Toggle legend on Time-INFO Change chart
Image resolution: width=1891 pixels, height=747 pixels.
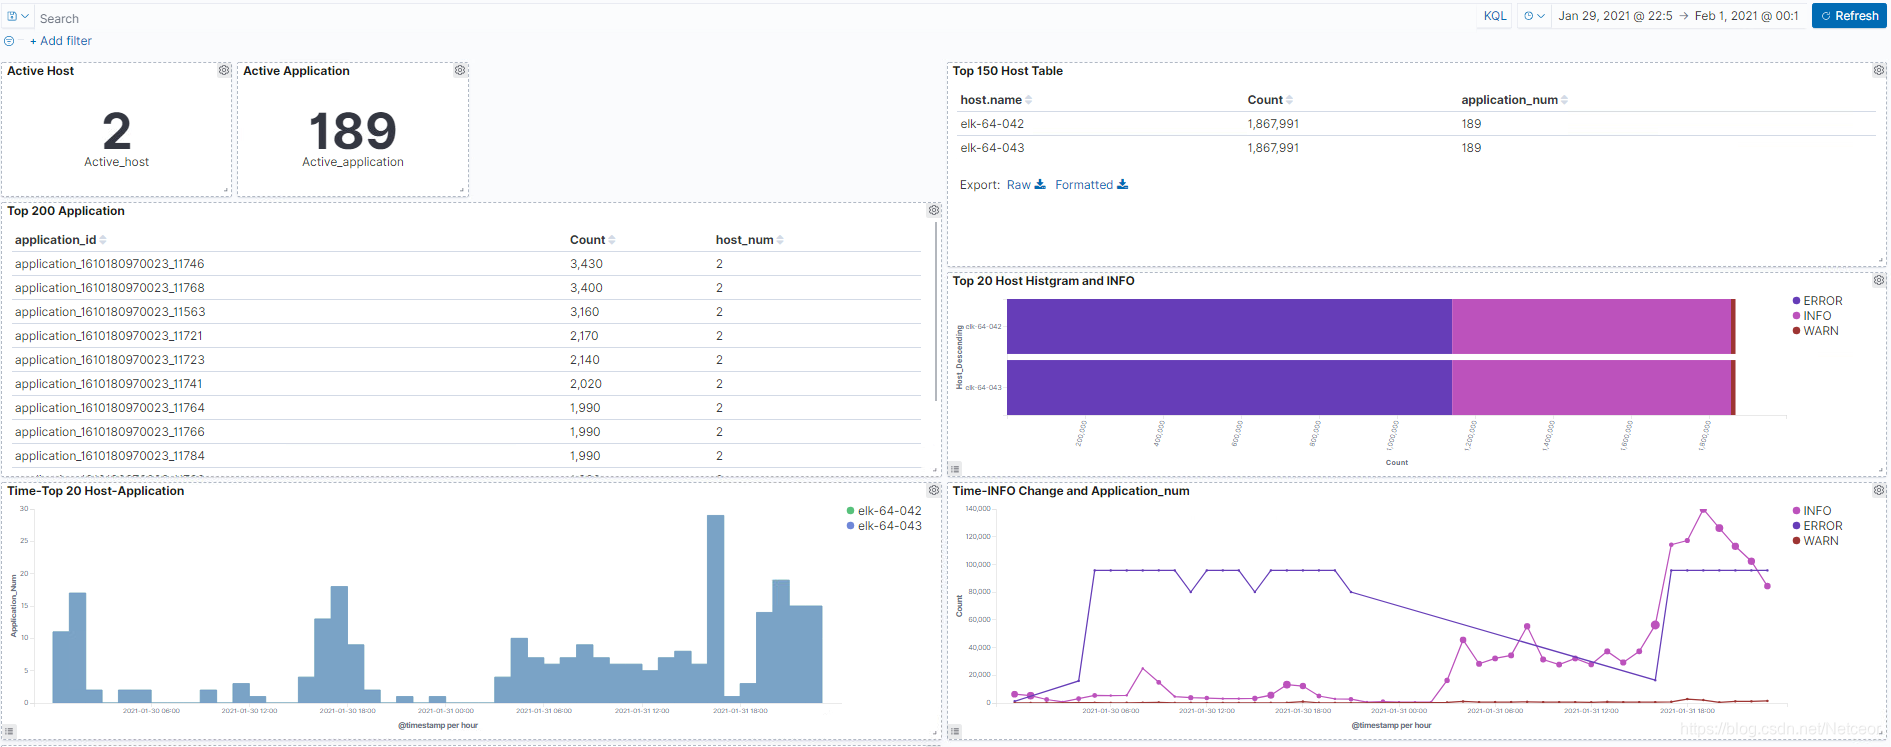[955, 732]
